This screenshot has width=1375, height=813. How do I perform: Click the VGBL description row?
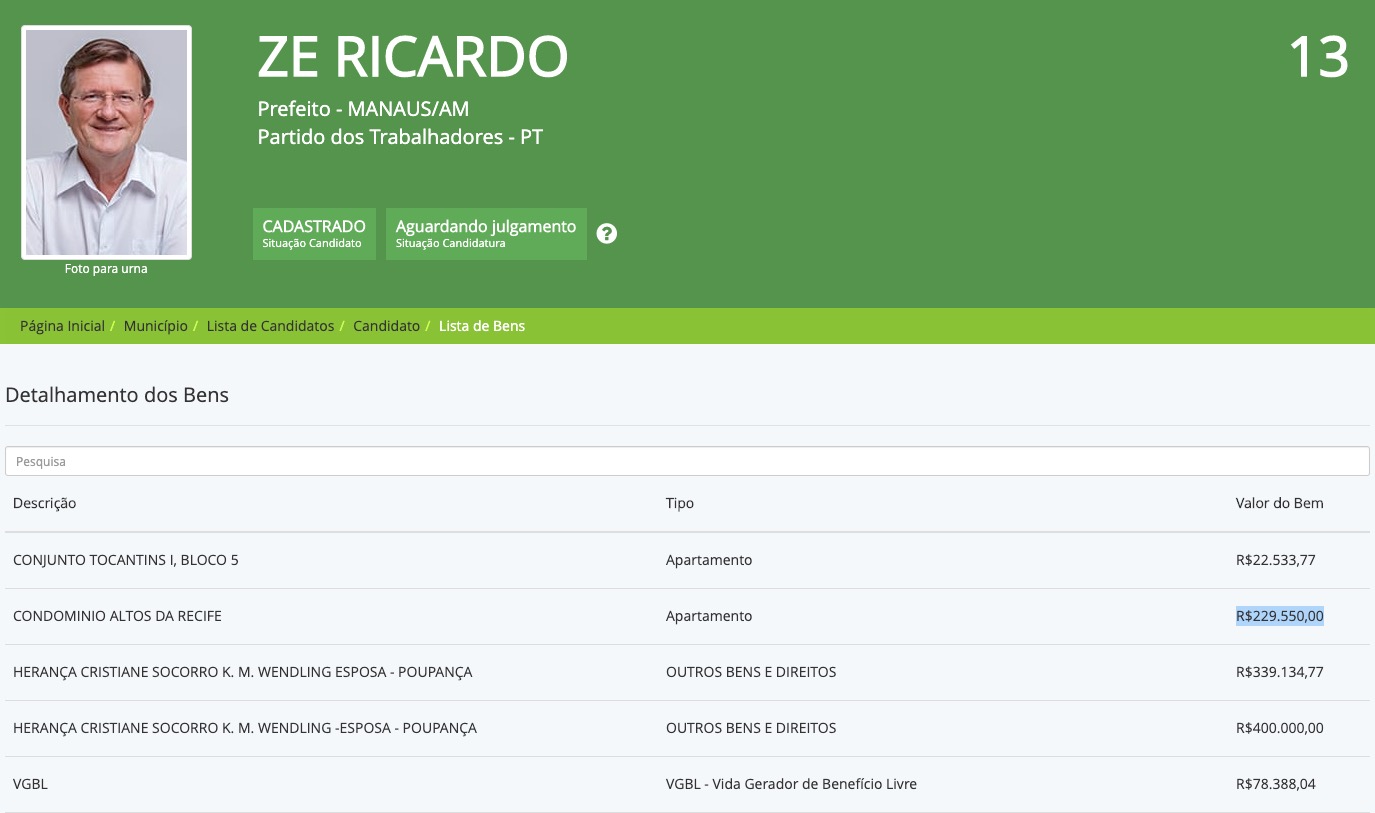[x=31, y=784]
